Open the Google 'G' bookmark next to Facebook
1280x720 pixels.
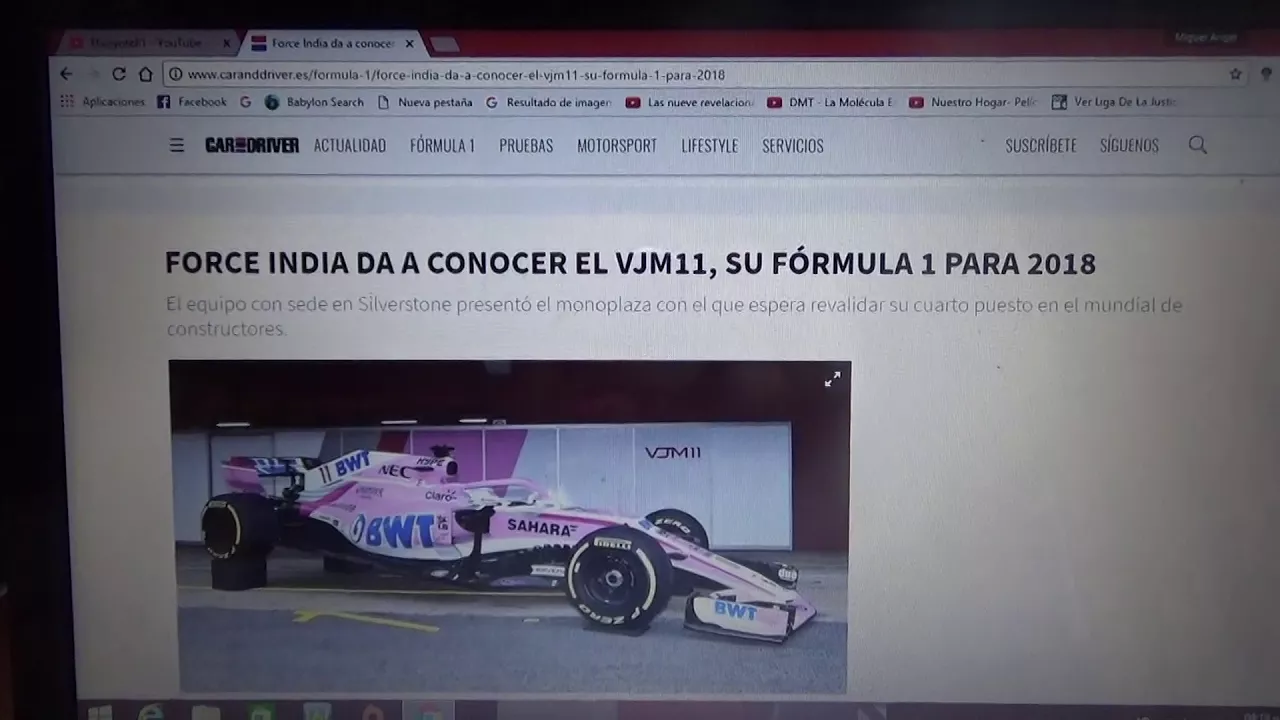click(x=246, y=102)
